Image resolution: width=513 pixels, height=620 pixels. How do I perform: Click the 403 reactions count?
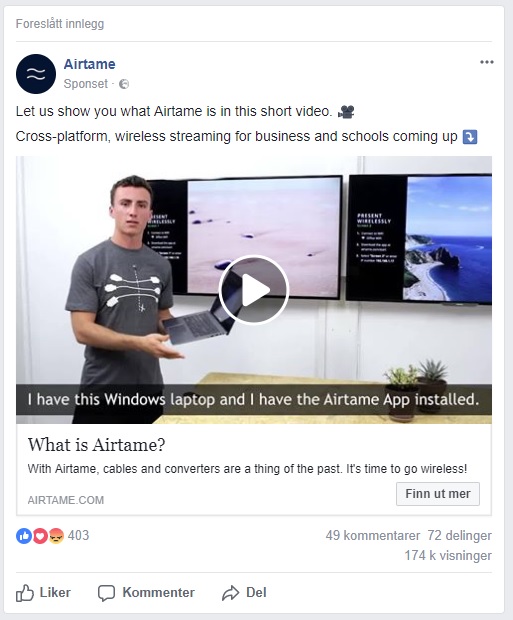coord(78,535)
